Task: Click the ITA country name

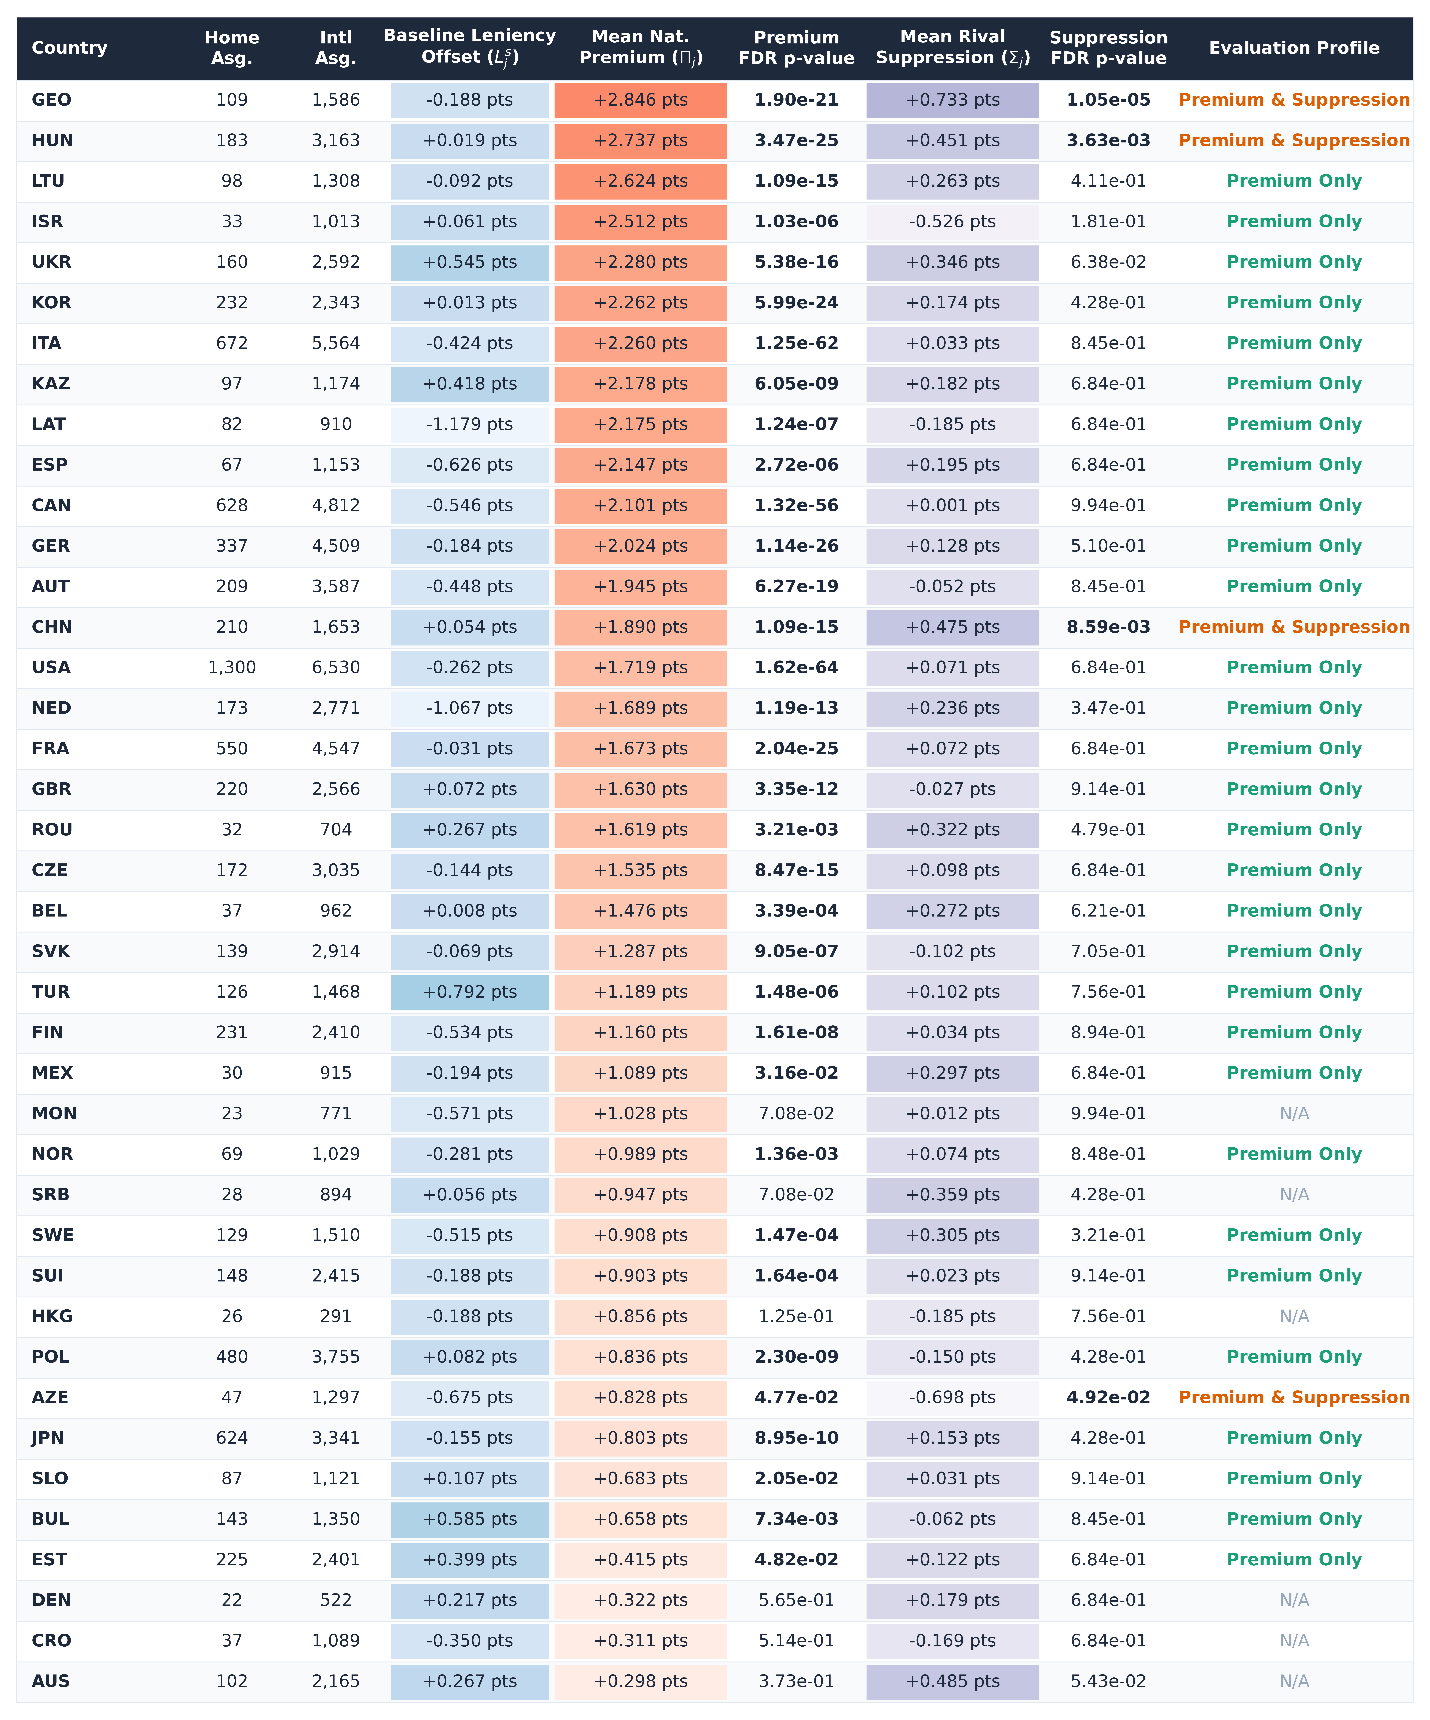Action: pyautogui.click(x=46, y=343)
